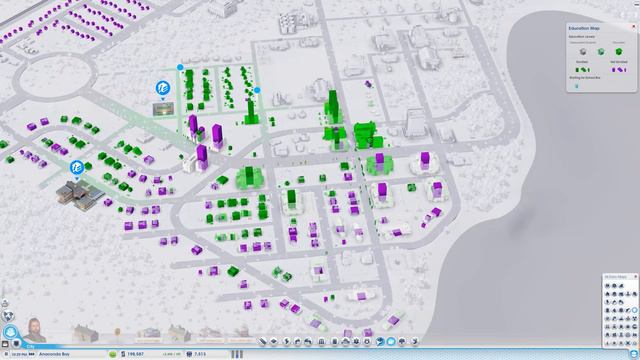640x360 pixels.
Task: Click the rightmost icon in the build toolbar
Action: tap(415, 341)
